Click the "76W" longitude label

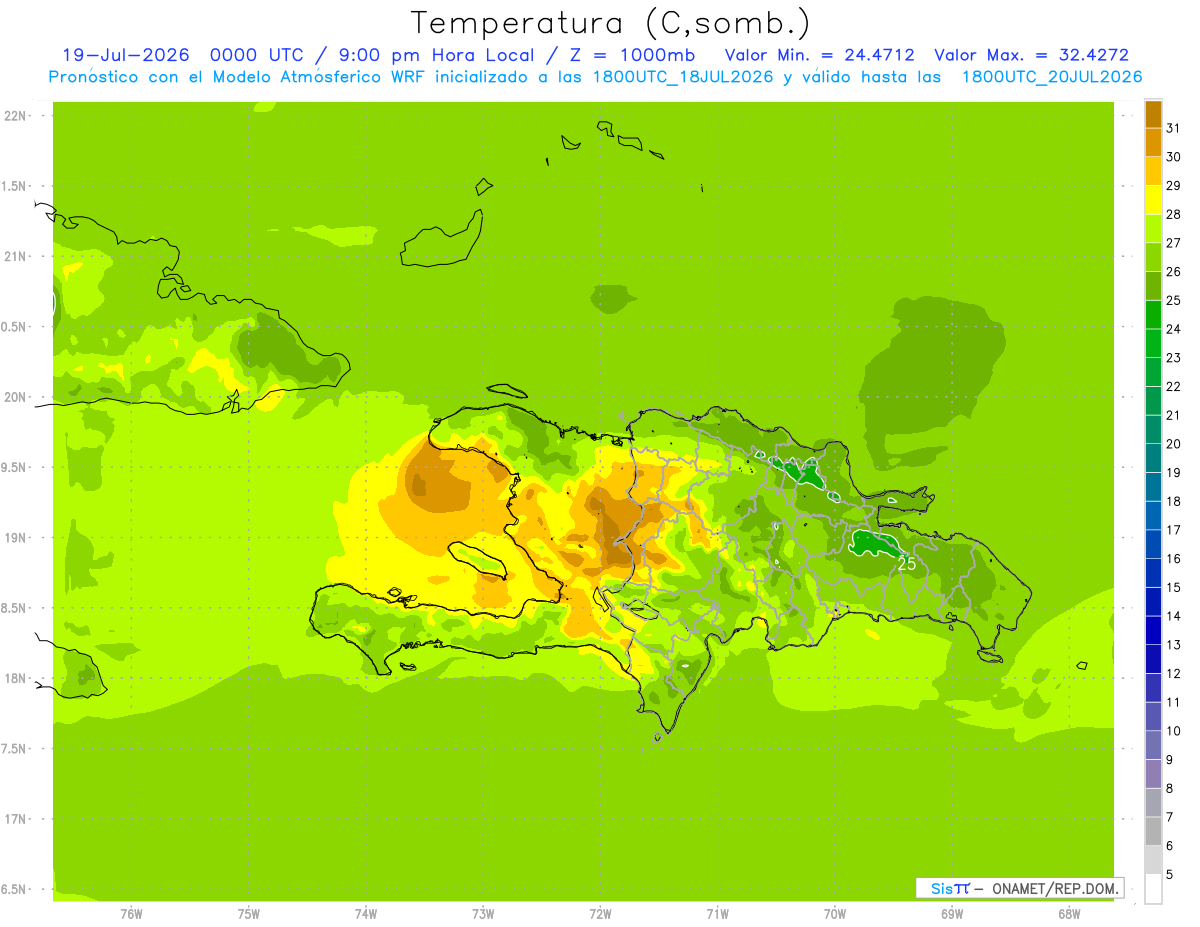(131, 914)
